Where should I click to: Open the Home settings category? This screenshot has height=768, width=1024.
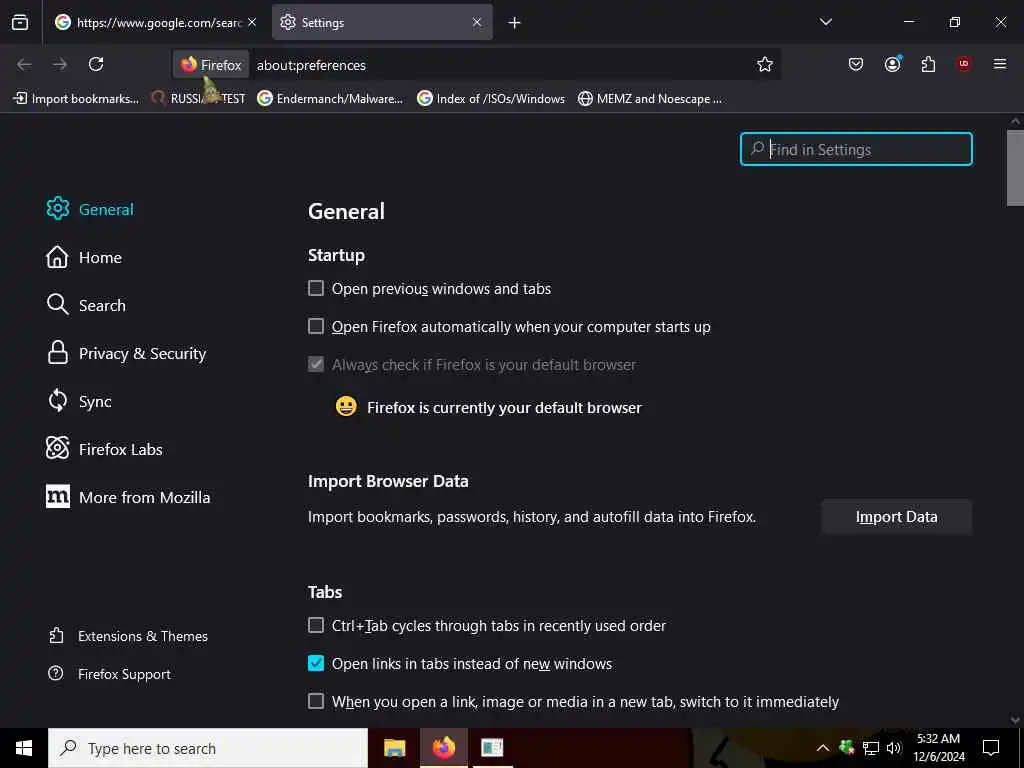[84, 257]
